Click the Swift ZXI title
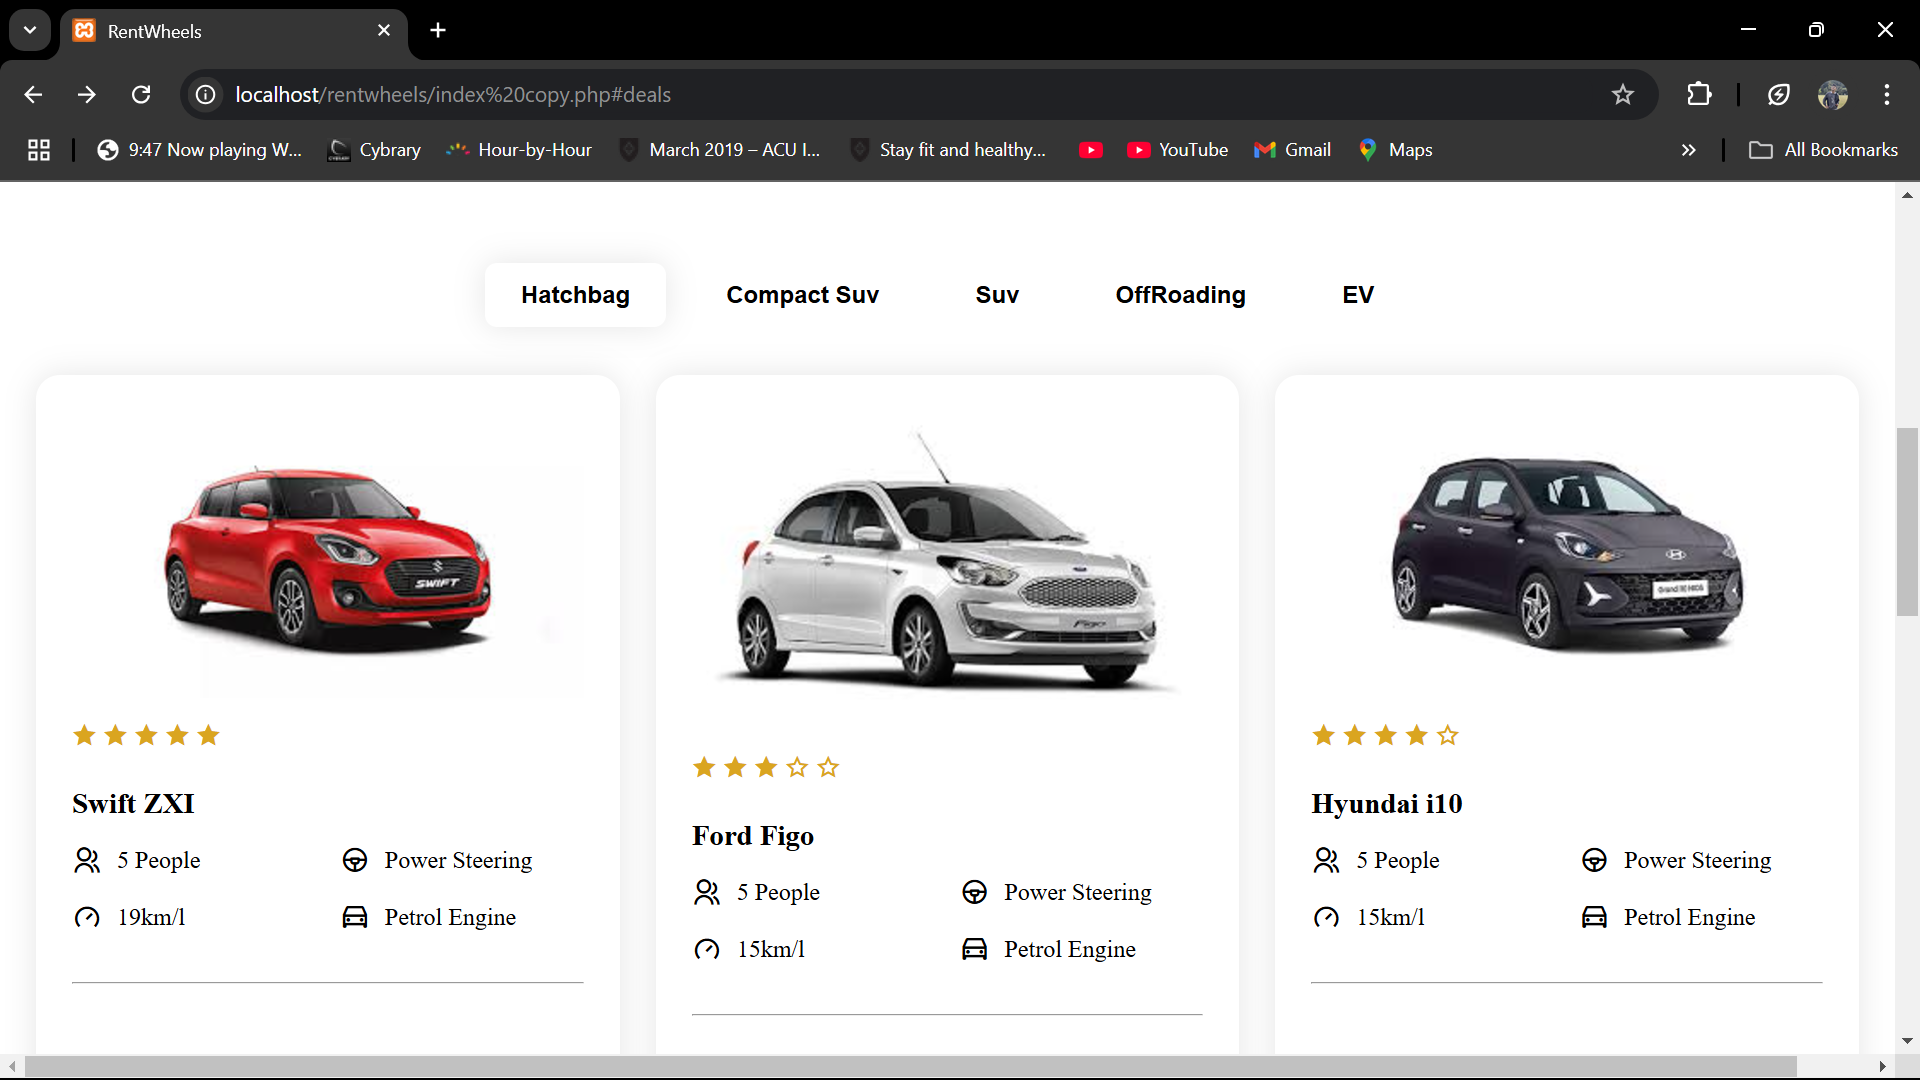 [x=133, y=803]
